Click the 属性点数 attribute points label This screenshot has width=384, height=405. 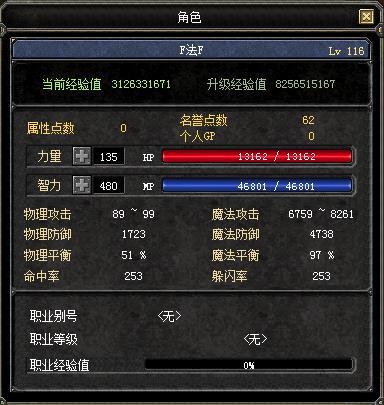point(50,128)
